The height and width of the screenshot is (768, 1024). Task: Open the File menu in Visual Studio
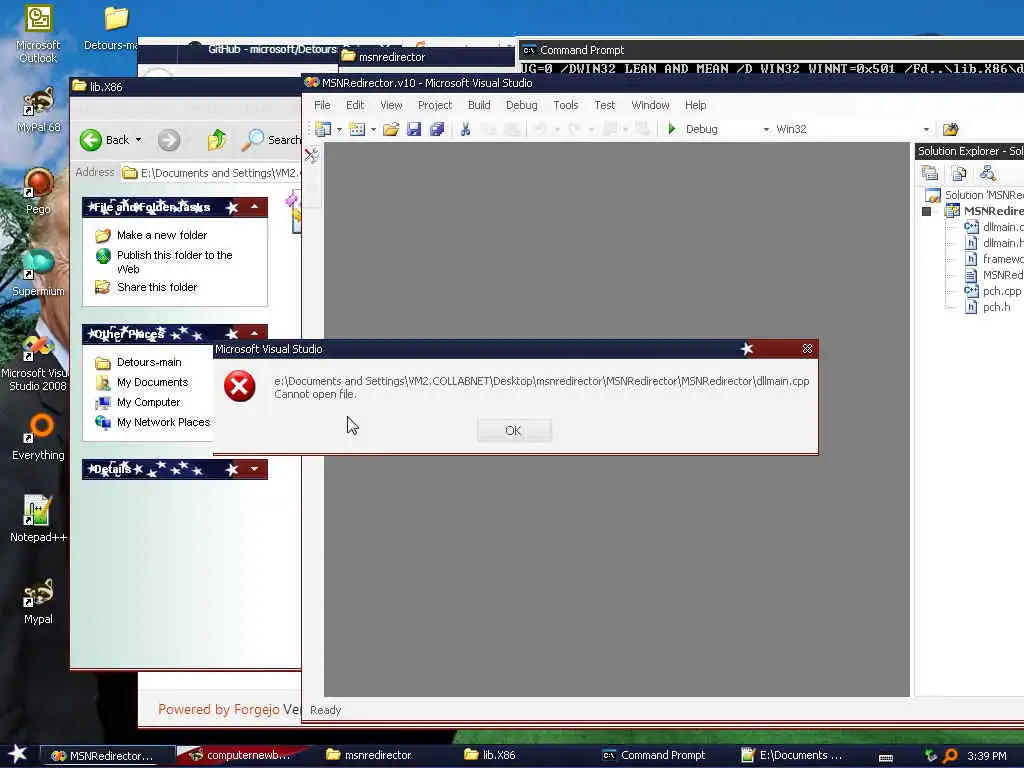click(x=322, y=105)
